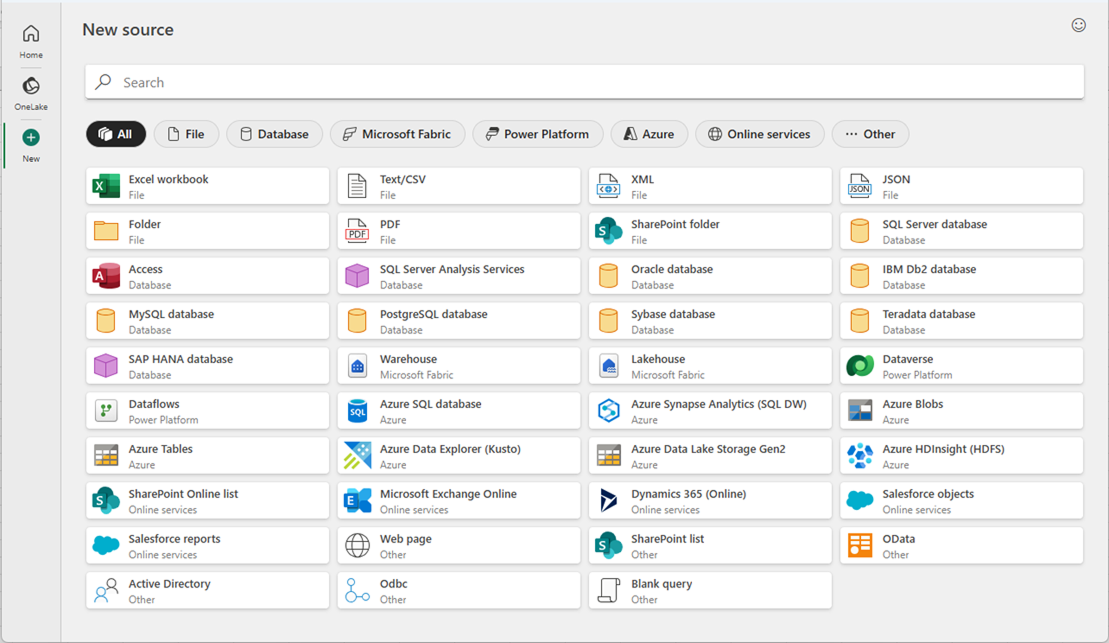Open OneLake from the left sidebar
This screenshot has width=1109, height=643.
point(31,87)
